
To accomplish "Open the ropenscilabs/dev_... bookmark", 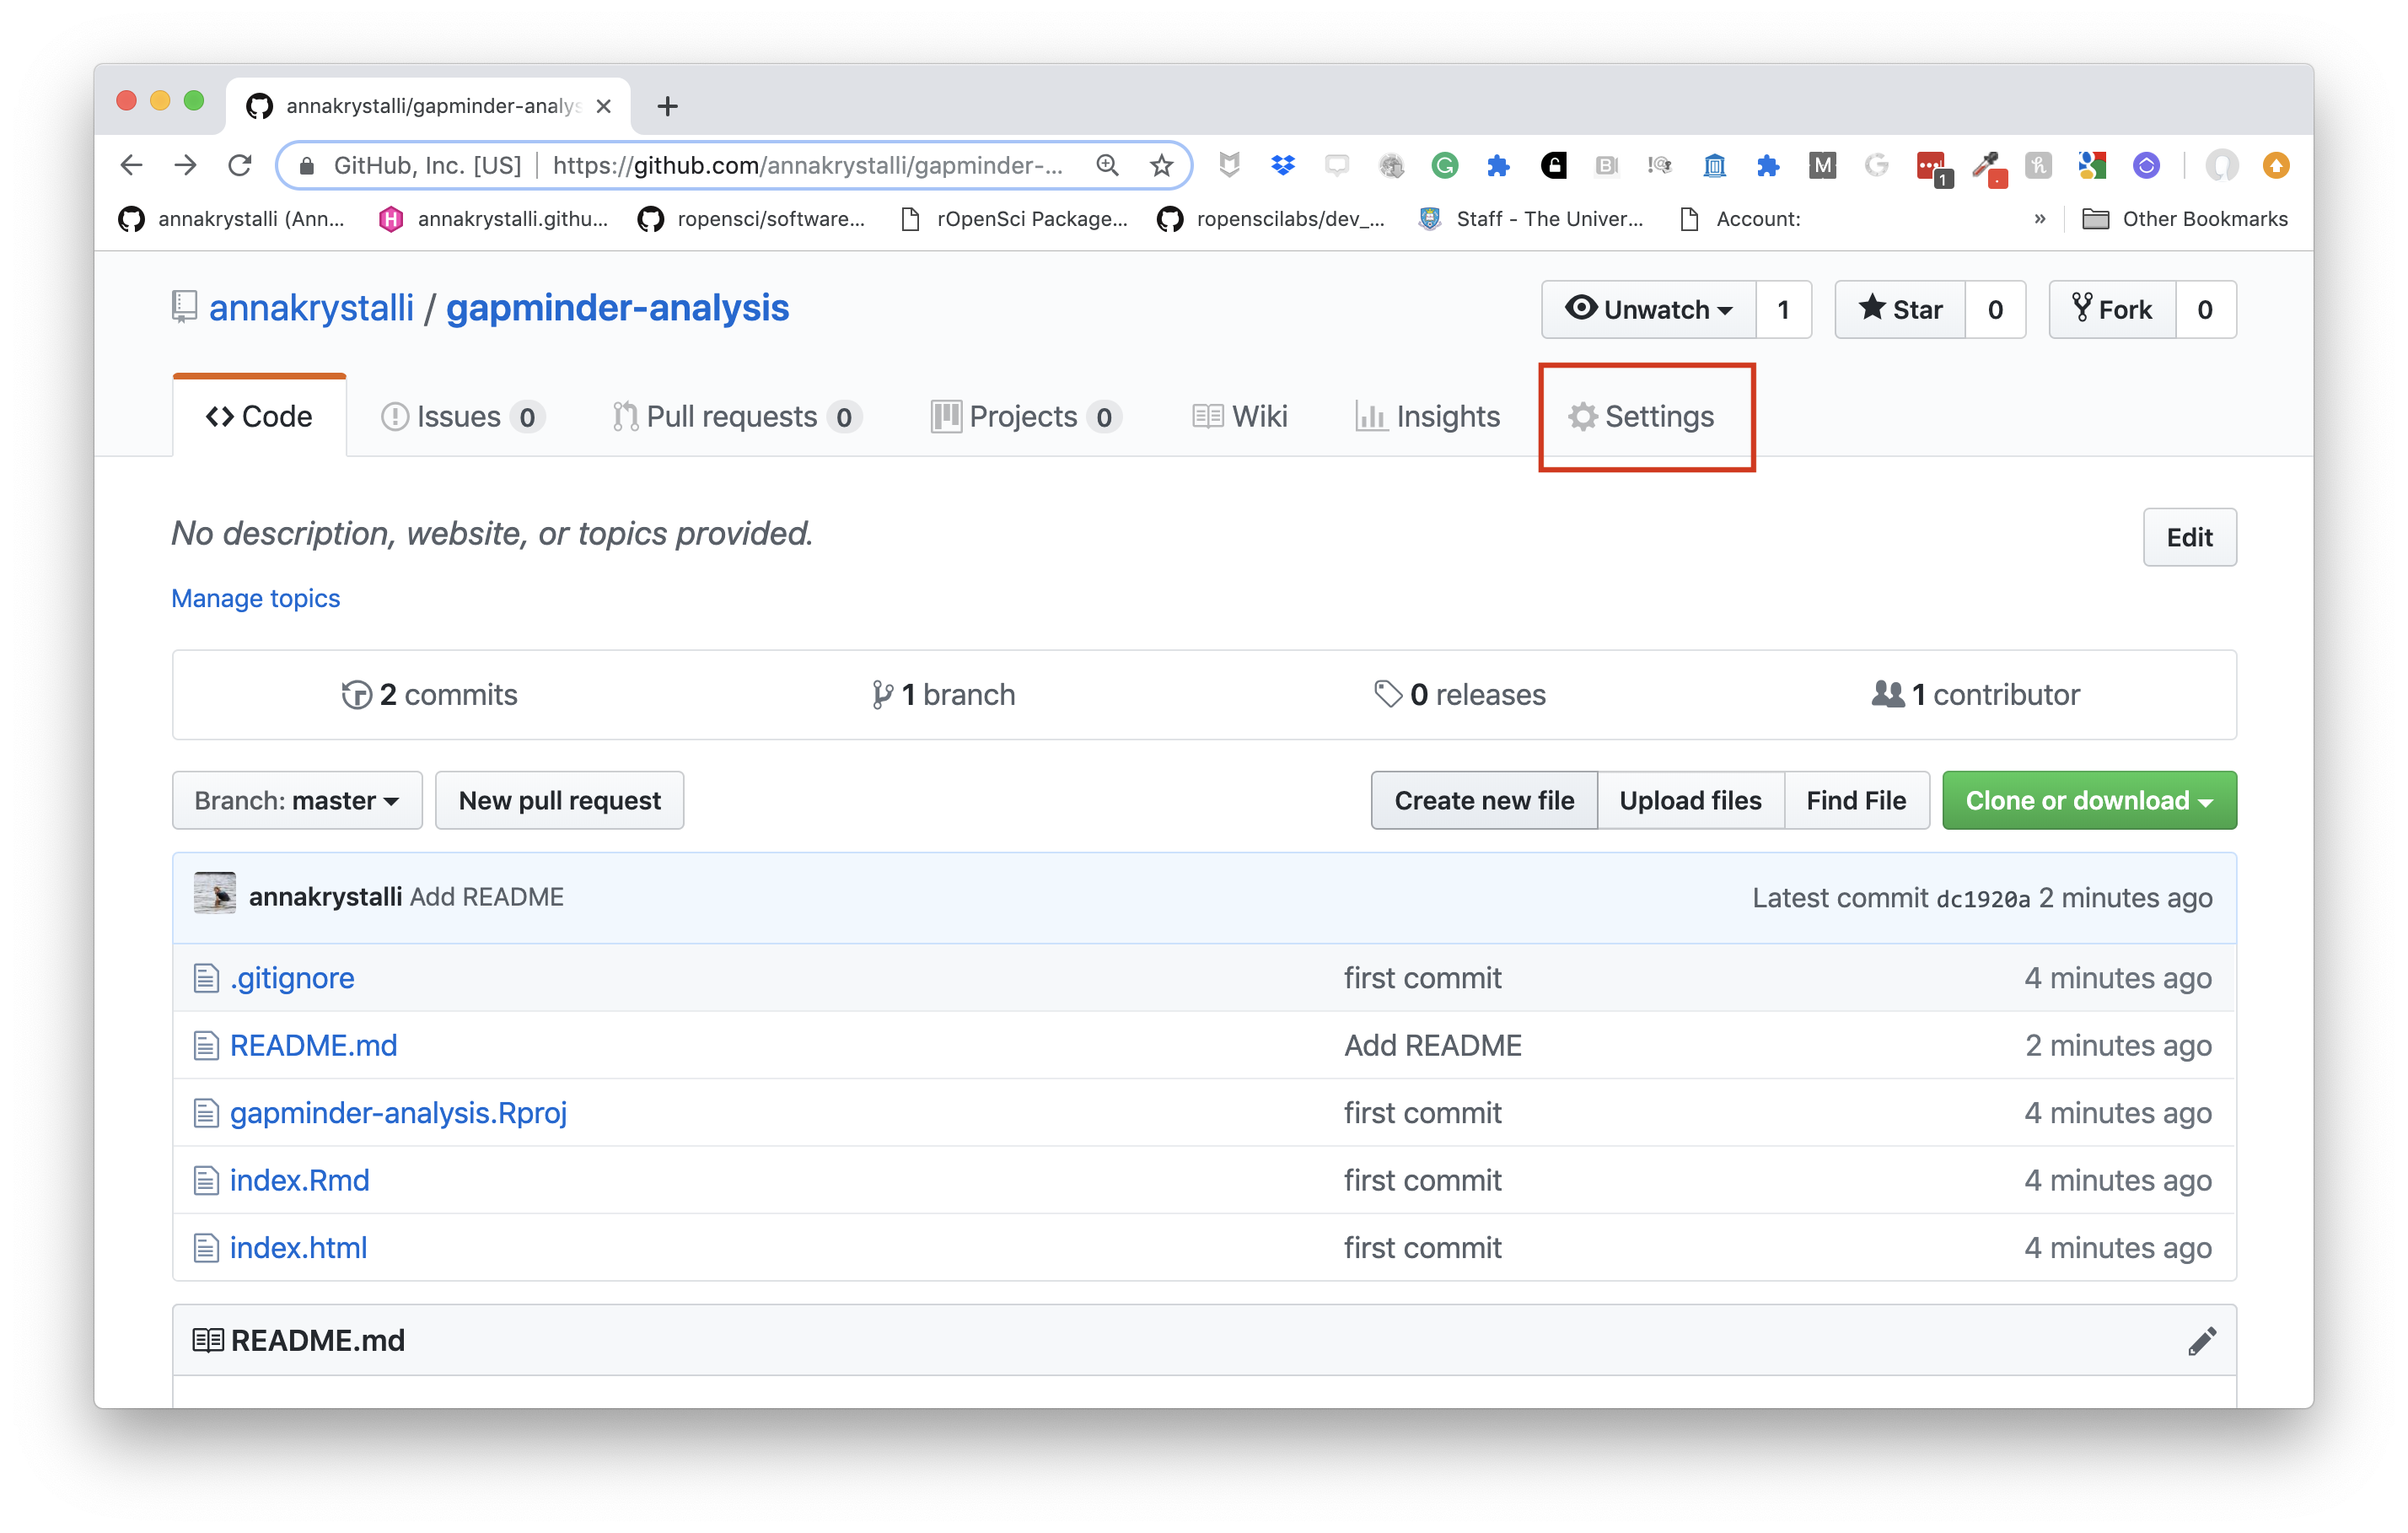I will (1271, 219).
